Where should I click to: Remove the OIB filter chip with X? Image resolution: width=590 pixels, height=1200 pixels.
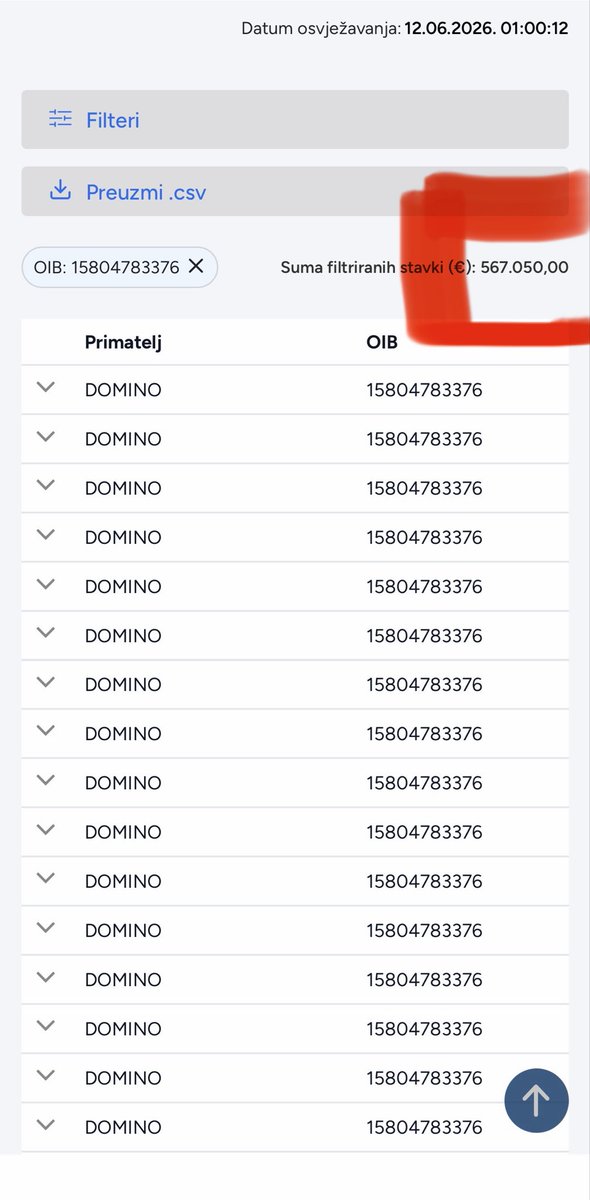click(196, 266)
